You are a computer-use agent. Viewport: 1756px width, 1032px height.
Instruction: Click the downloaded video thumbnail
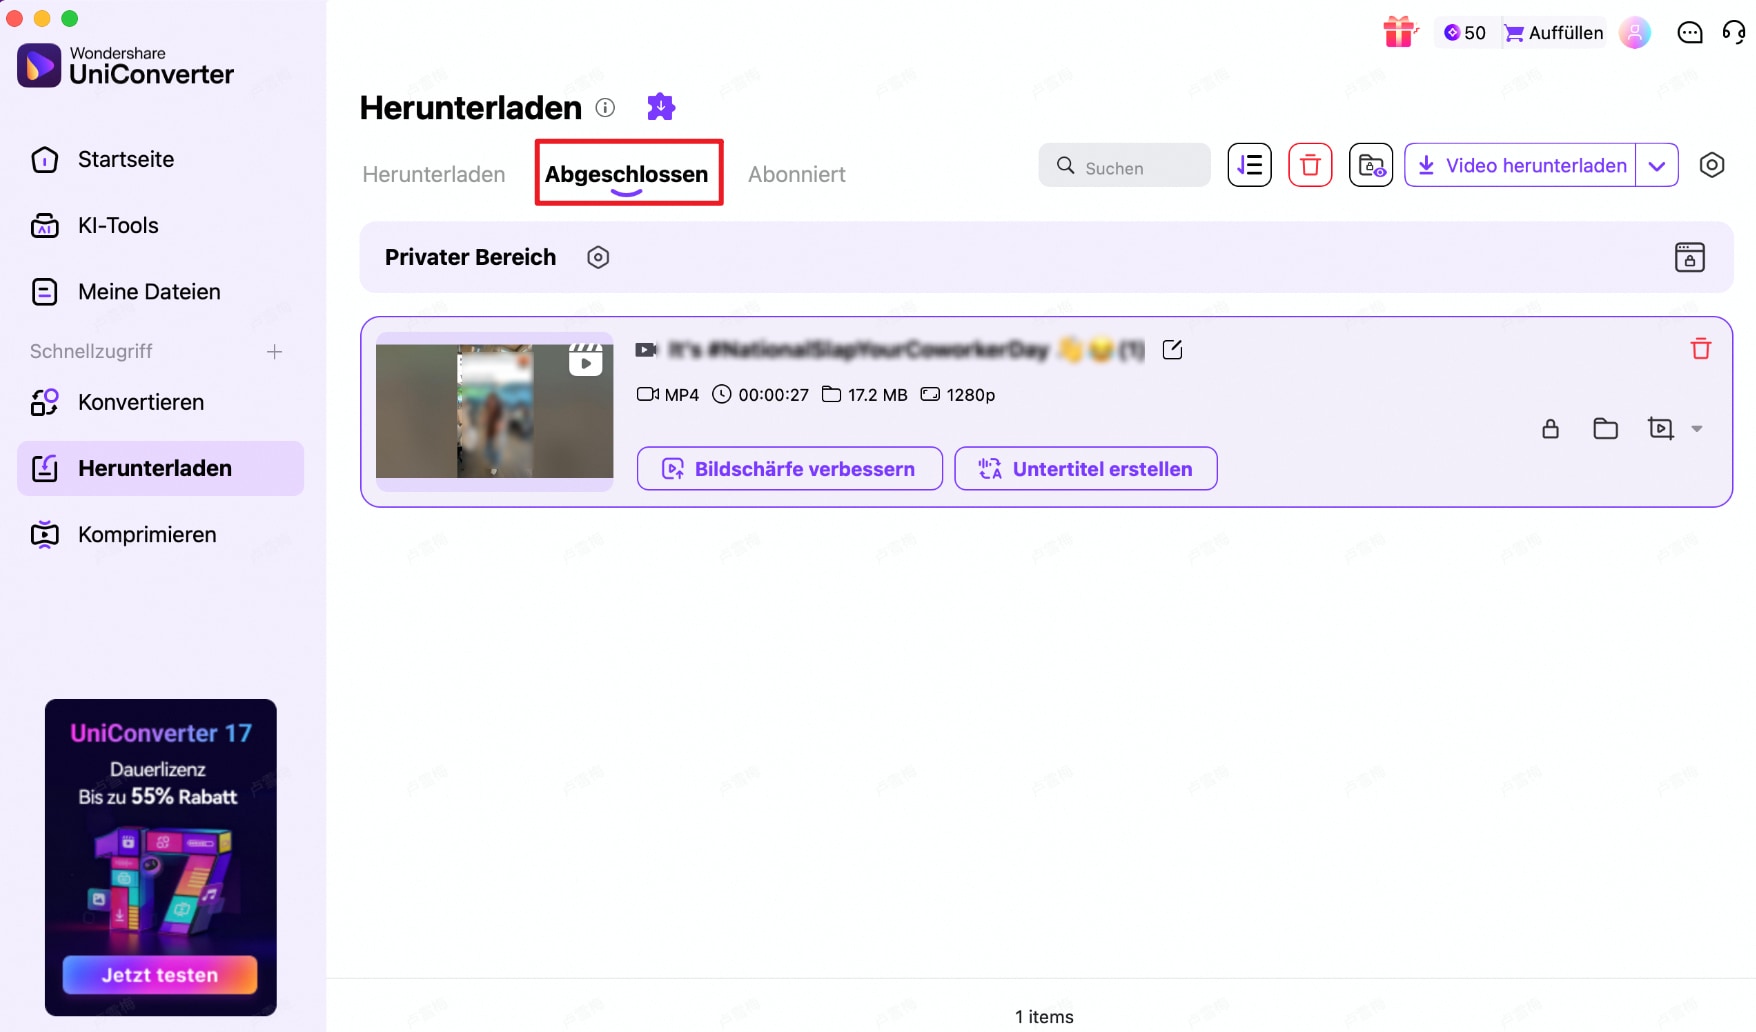point(494,411)
